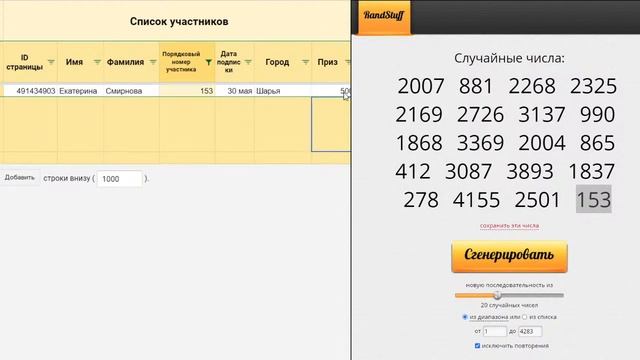Click the Приз column header
The height and width of the screenshot is (360, 640).
click(x=331, y=62)
